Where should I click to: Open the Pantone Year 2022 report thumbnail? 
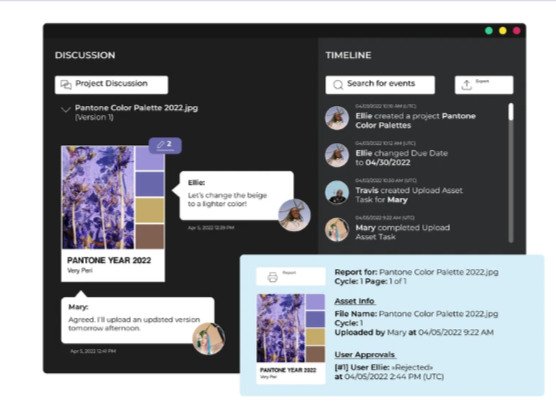291,339
